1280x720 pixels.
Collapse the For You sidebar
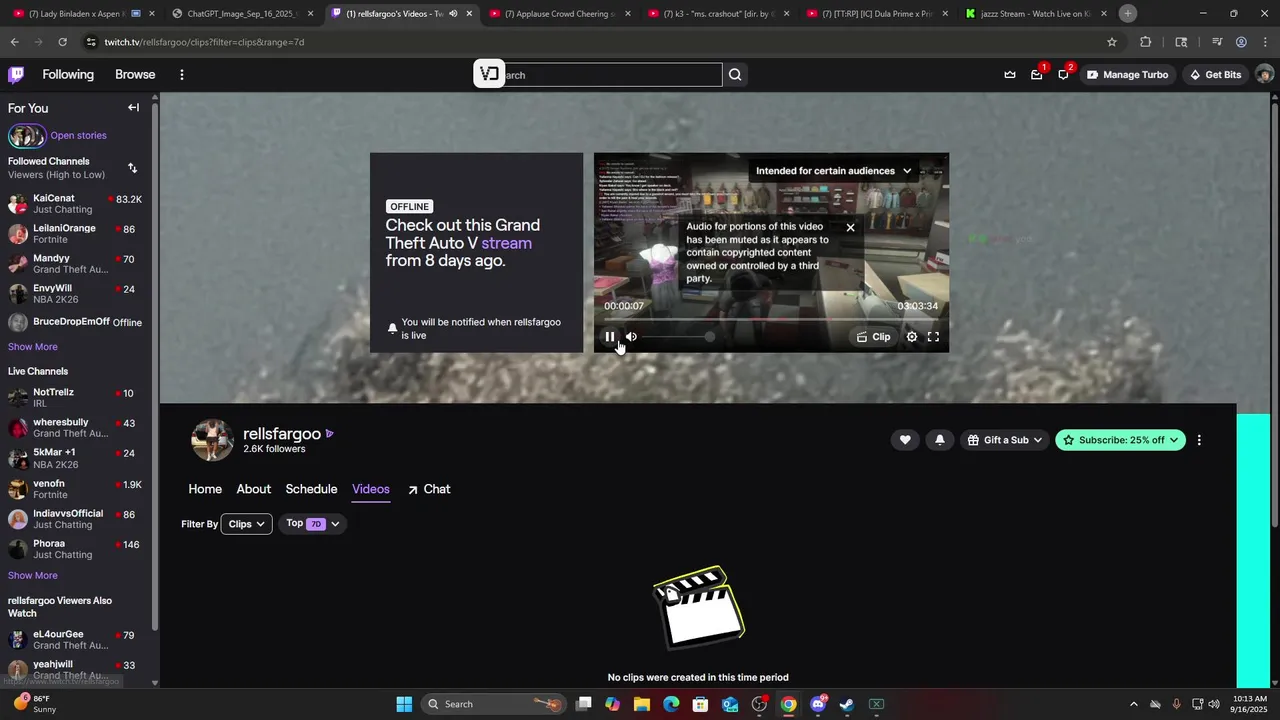pos(133,108)
